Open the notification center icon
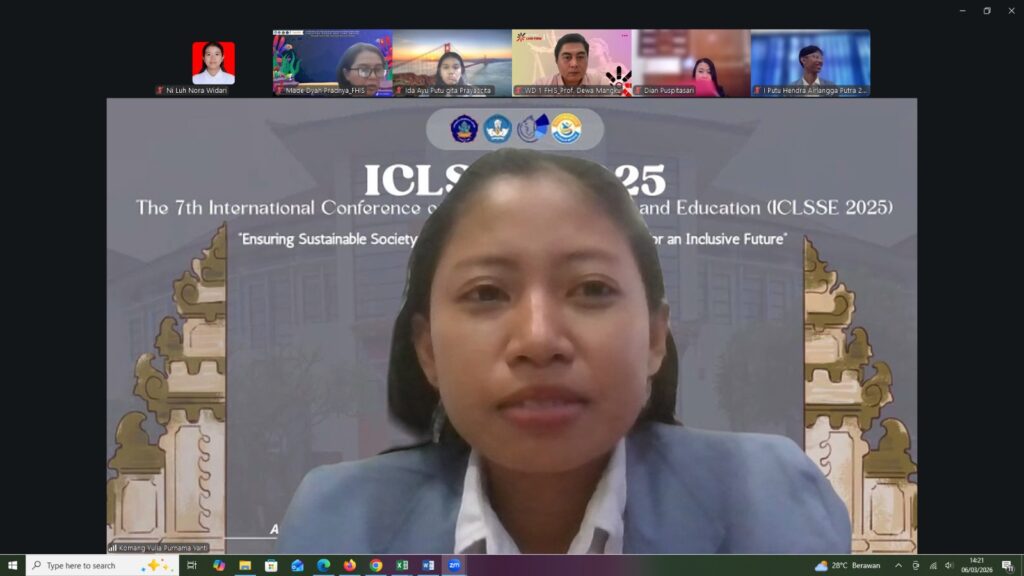Image resolution: width=1024 pixels, height=576 pixels. (1007, 565)
